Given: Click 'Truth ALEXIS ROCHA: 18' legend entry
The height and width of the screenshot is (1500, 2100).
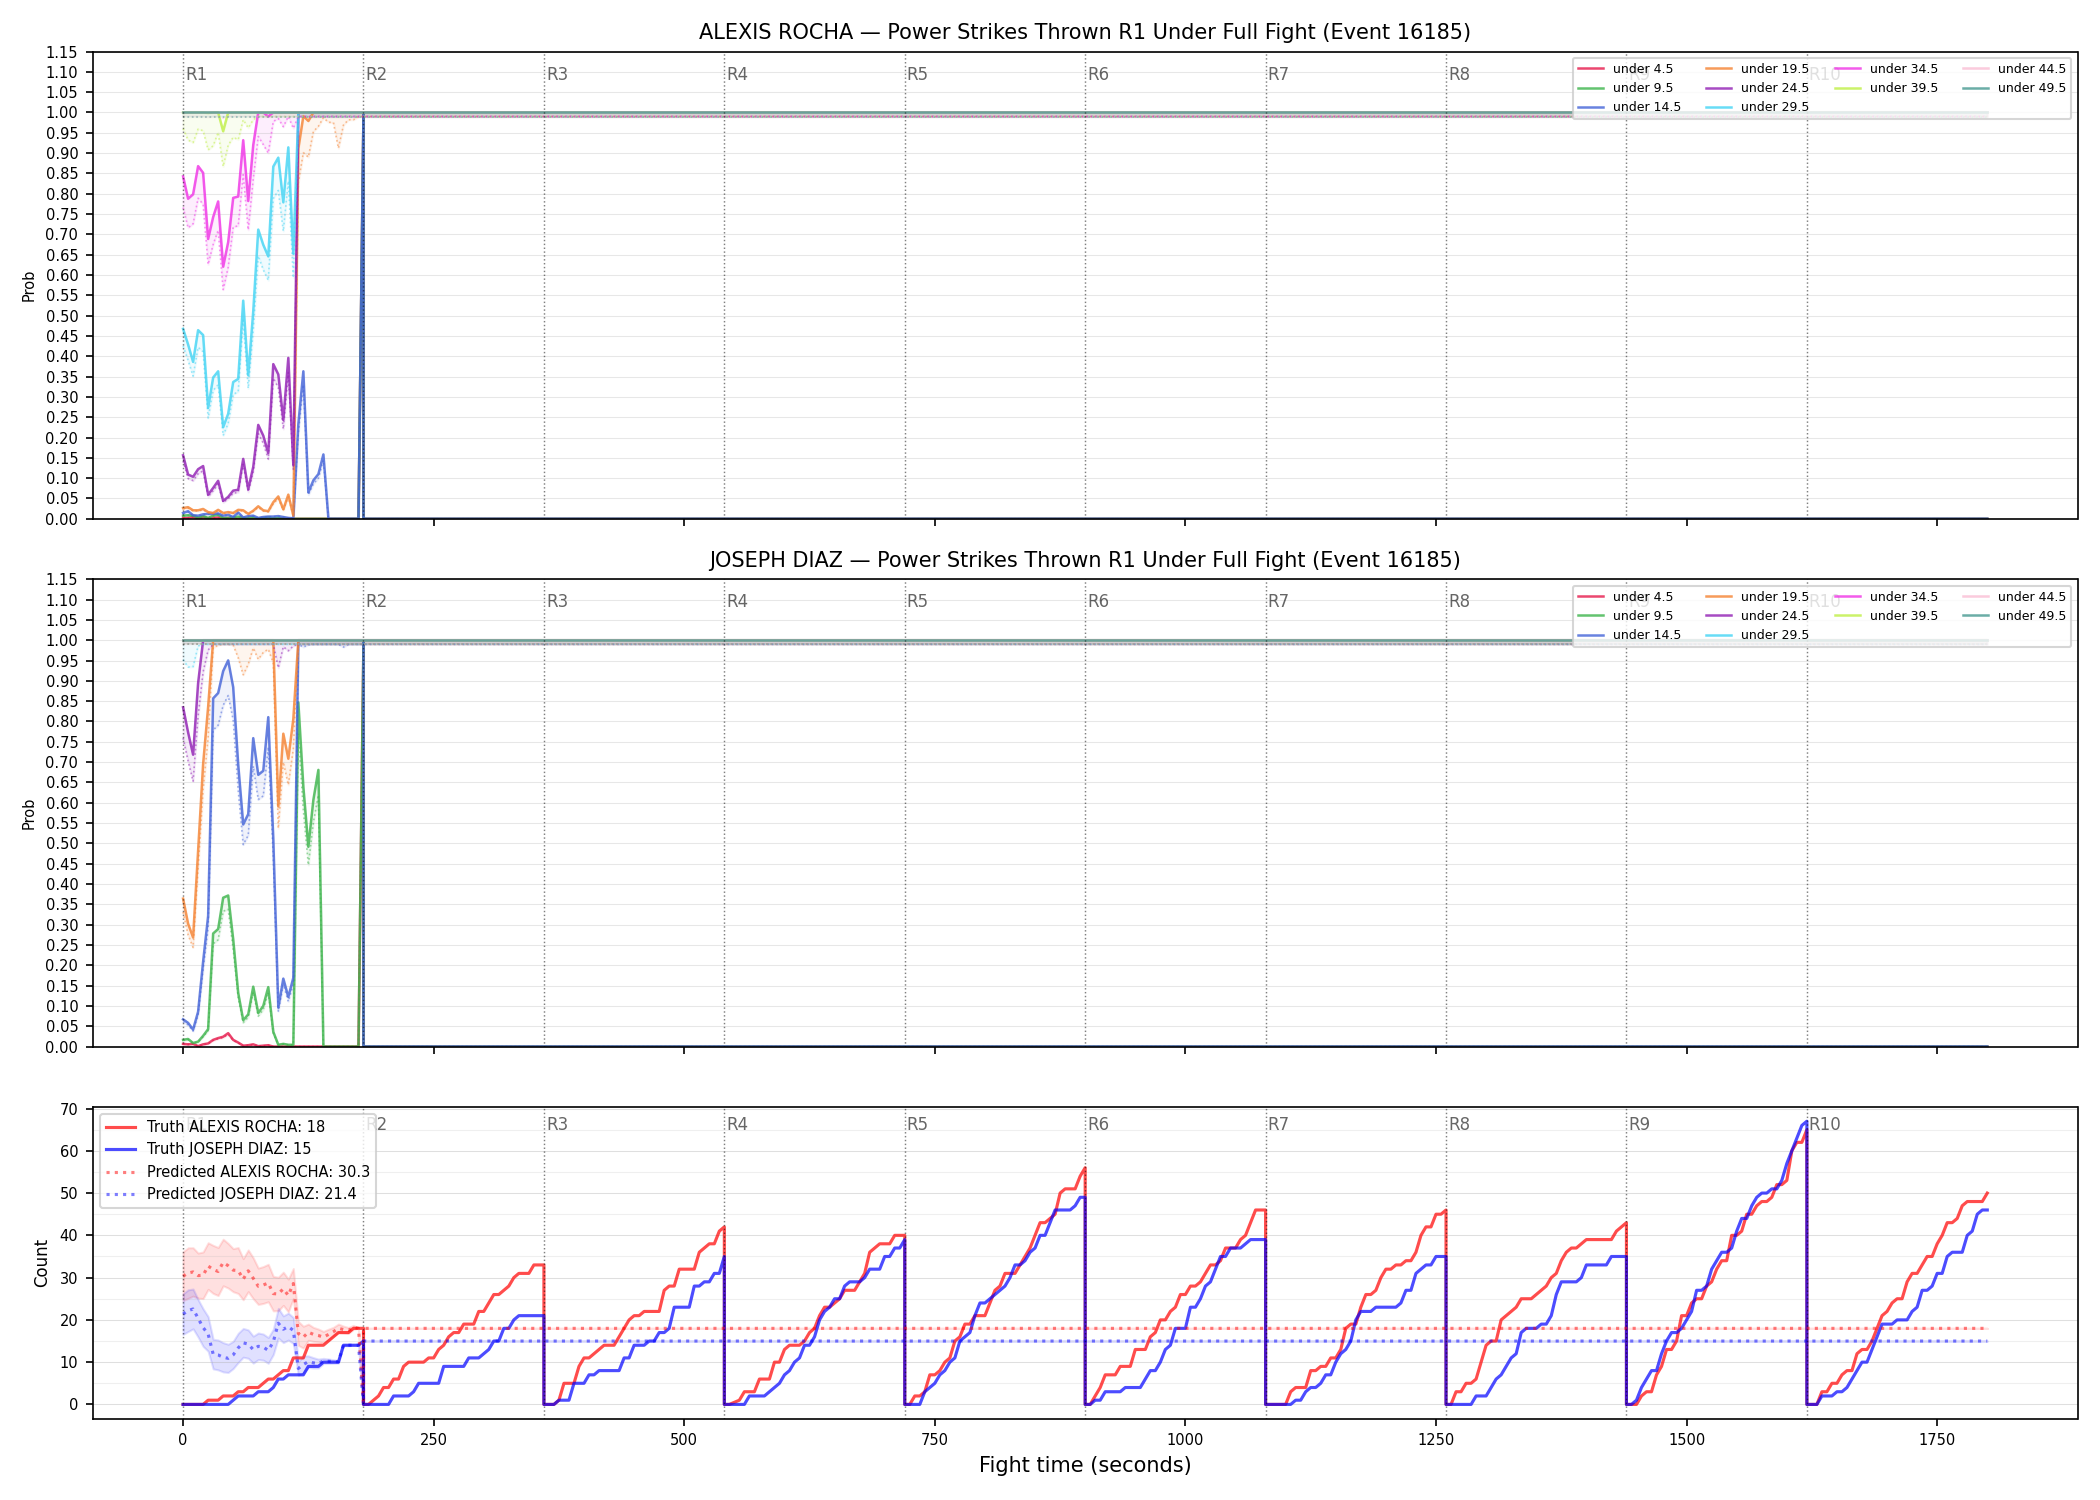Looking at the screenshot, I should (x=215, y=1127).
